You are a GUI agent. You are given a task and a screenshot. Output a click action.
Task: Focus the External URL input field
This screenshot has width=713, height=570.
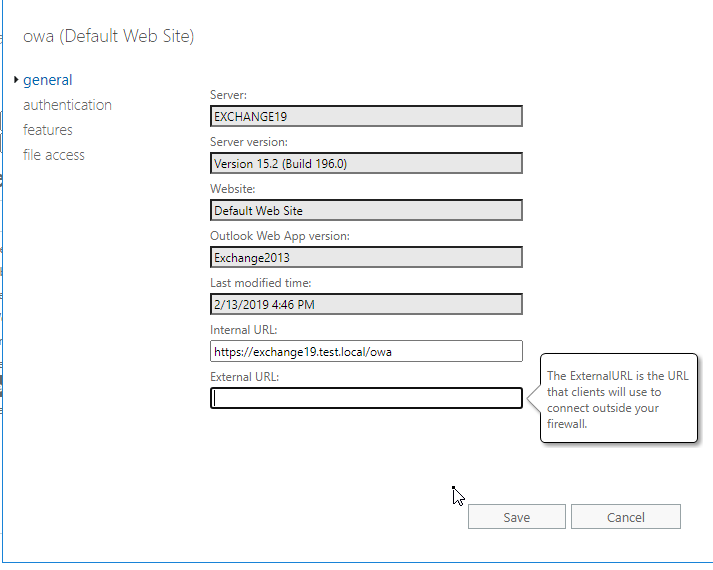click(x=366, y=398)
